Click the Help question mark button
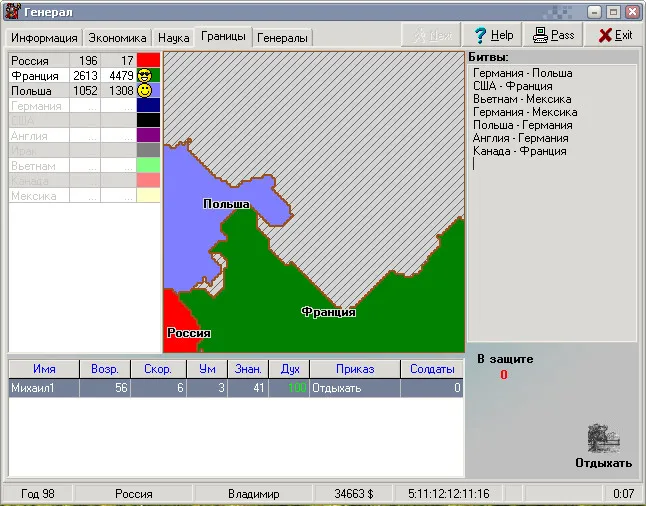The image size is (646, 506). coord(493,35)
